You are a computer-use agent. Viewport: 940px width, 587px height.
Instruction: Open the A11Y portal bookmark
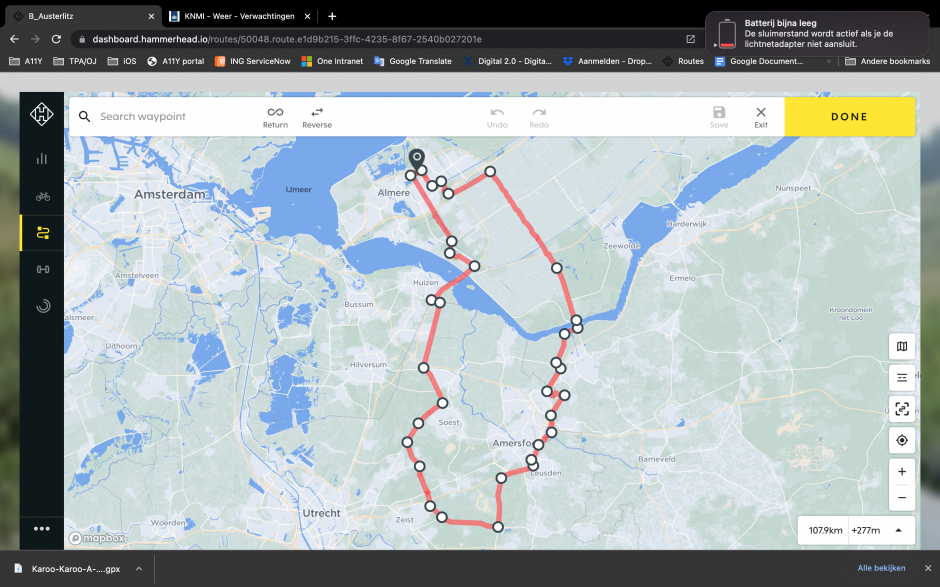click(x=176, y=61)
